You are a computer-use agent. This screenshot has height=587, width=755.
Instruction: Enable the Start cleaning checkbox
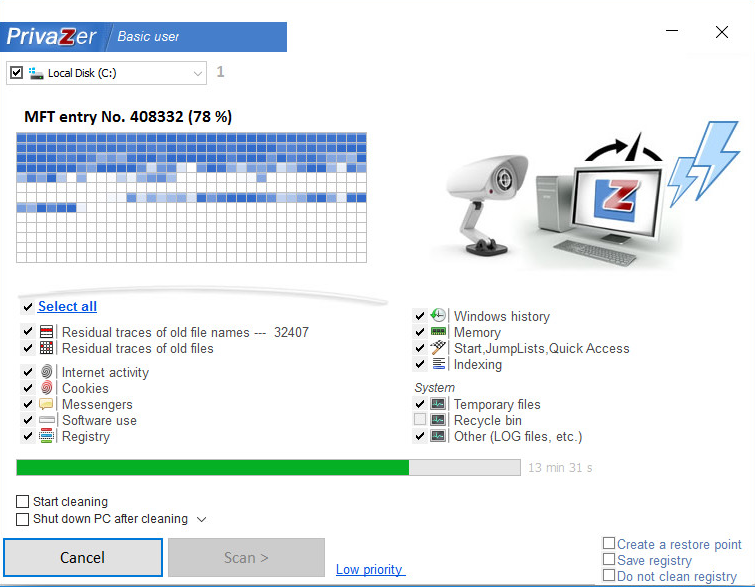click(x=22, y=501)
